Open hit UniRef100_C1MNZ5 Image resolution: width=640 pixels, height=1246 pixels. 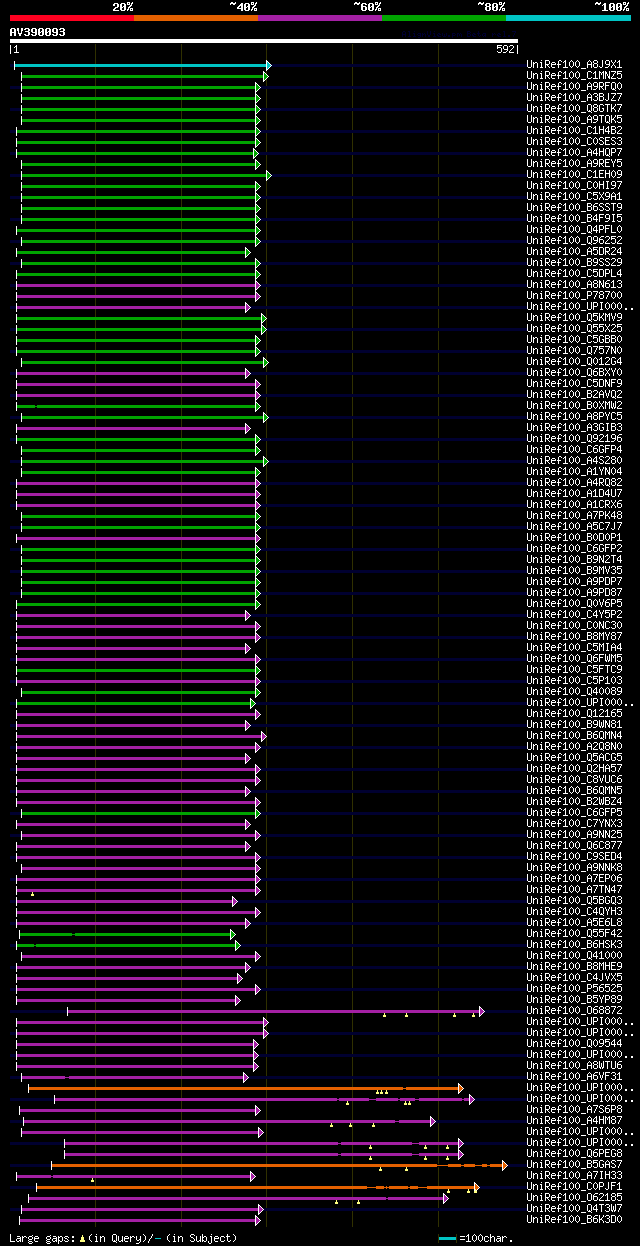click(x=574, y=76)
